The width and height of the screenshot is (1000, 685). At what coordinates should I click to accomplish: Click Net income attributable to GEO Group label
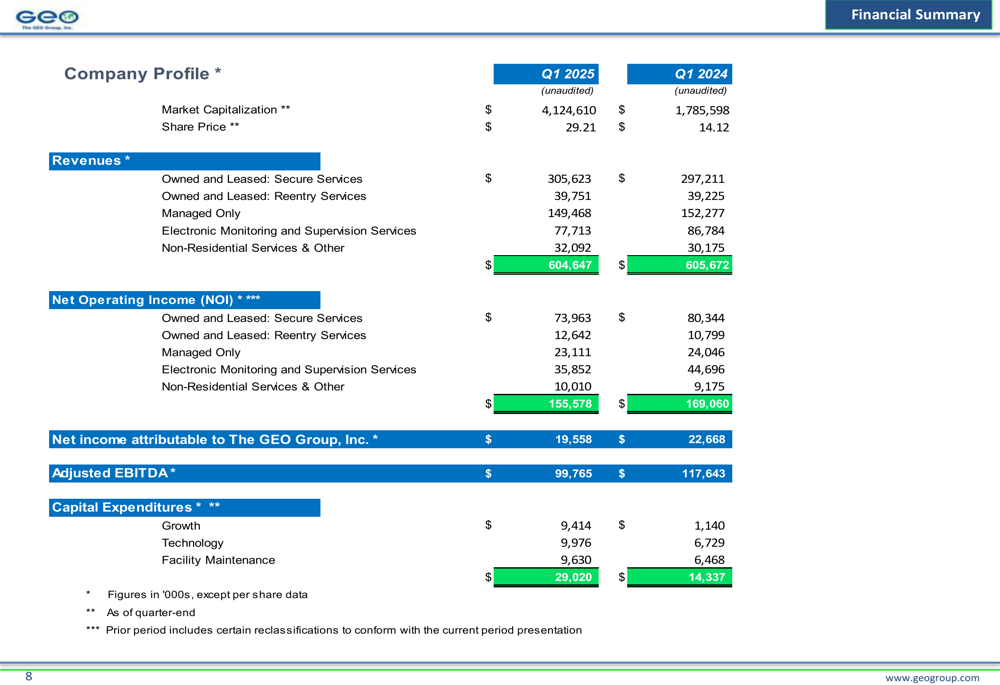coord(215,439)
